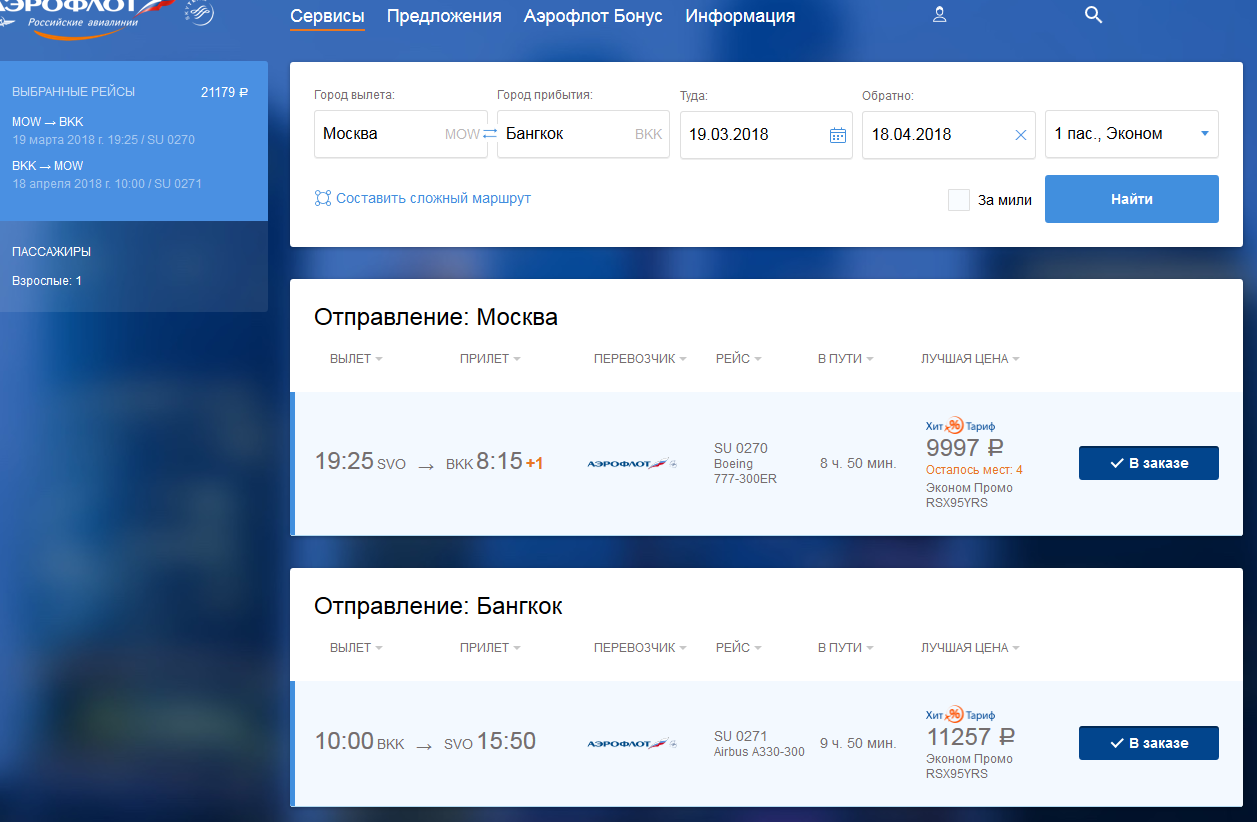Click Взрослые: 1 in passengers panel
This screenshot has width=1257, height=822.
click(x=47, y=281)
